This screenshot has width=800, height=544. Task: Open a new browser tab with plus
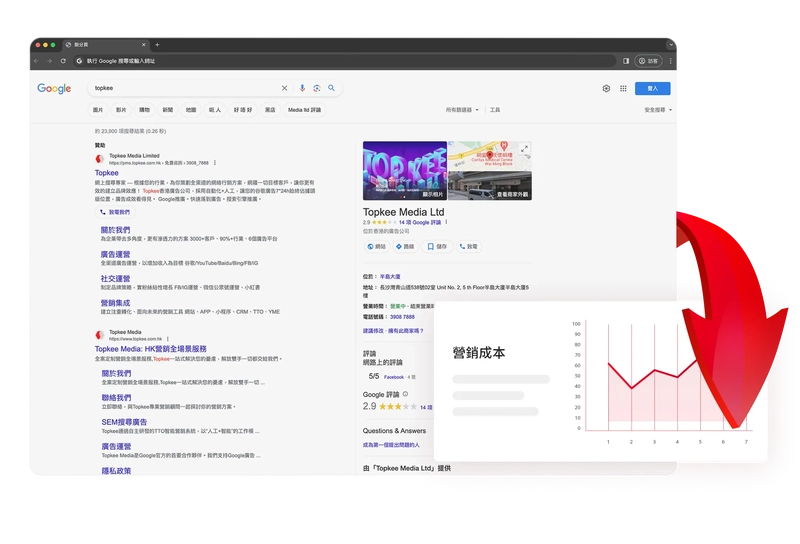[x=157, y=45]
